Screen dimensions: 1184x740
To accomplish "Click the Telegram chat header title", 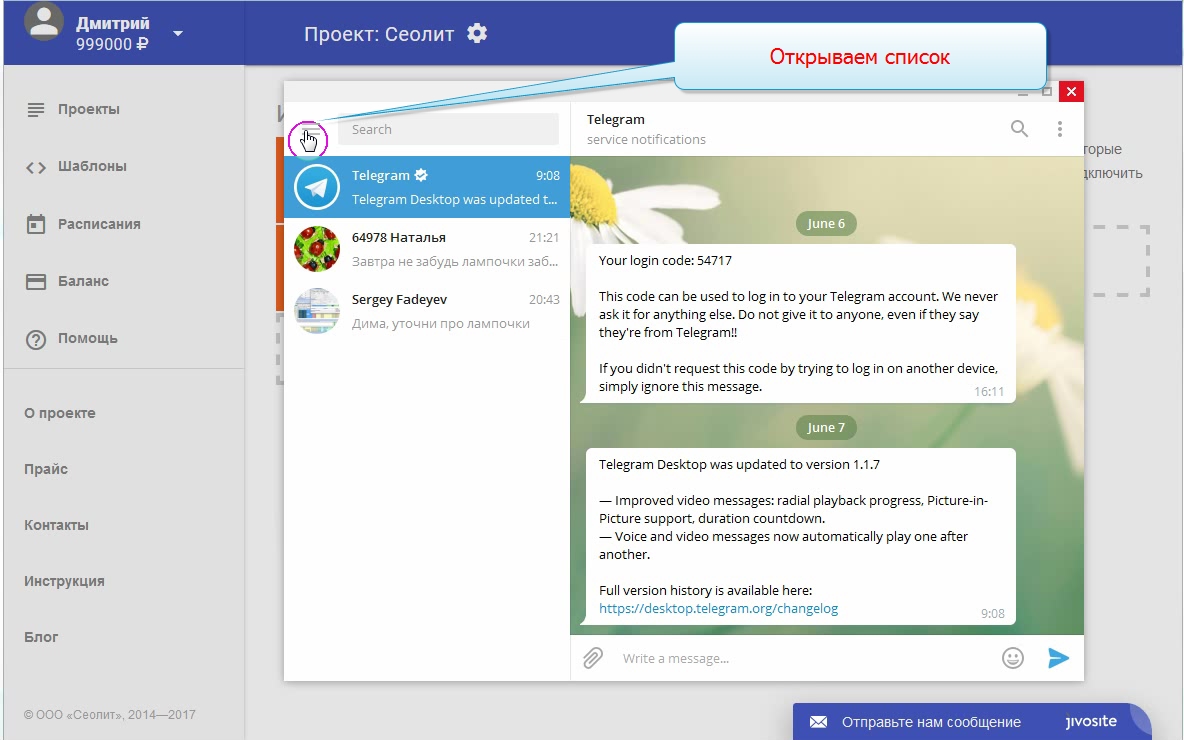I will 615,119.
